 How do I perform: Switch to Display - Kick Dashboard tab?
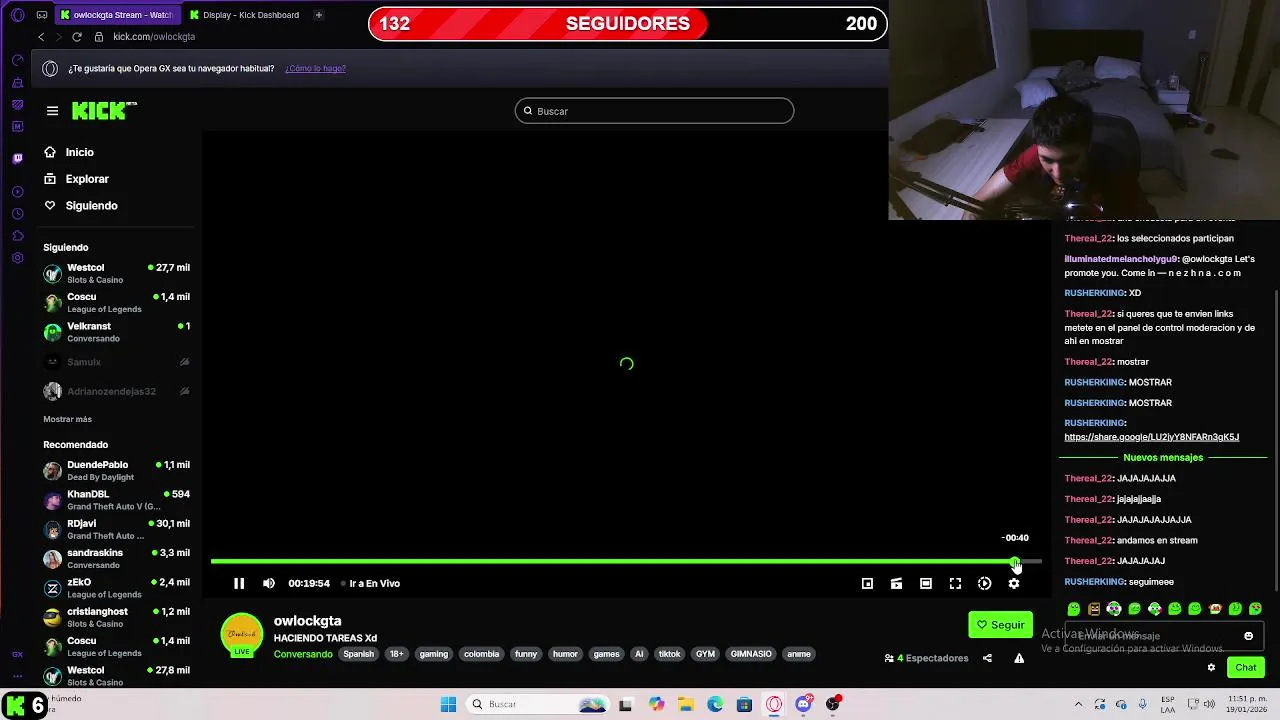(245, 15)
